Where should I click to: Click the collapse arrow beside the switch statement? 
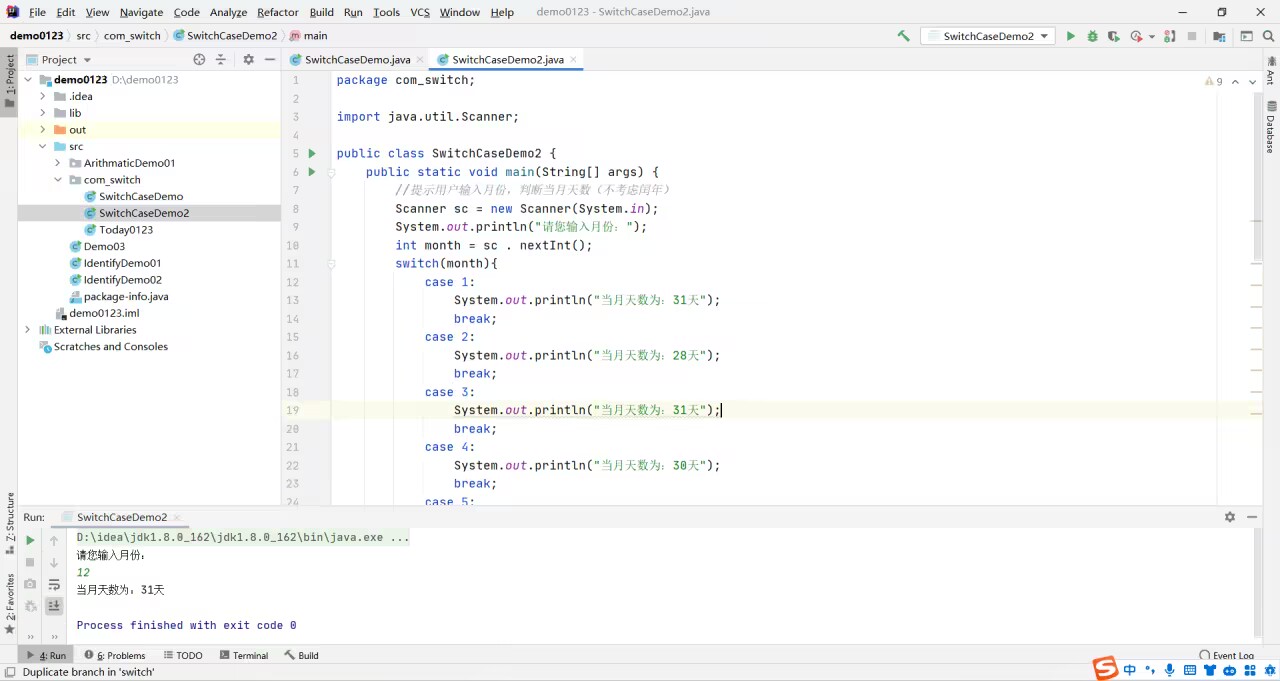point(331,264)
